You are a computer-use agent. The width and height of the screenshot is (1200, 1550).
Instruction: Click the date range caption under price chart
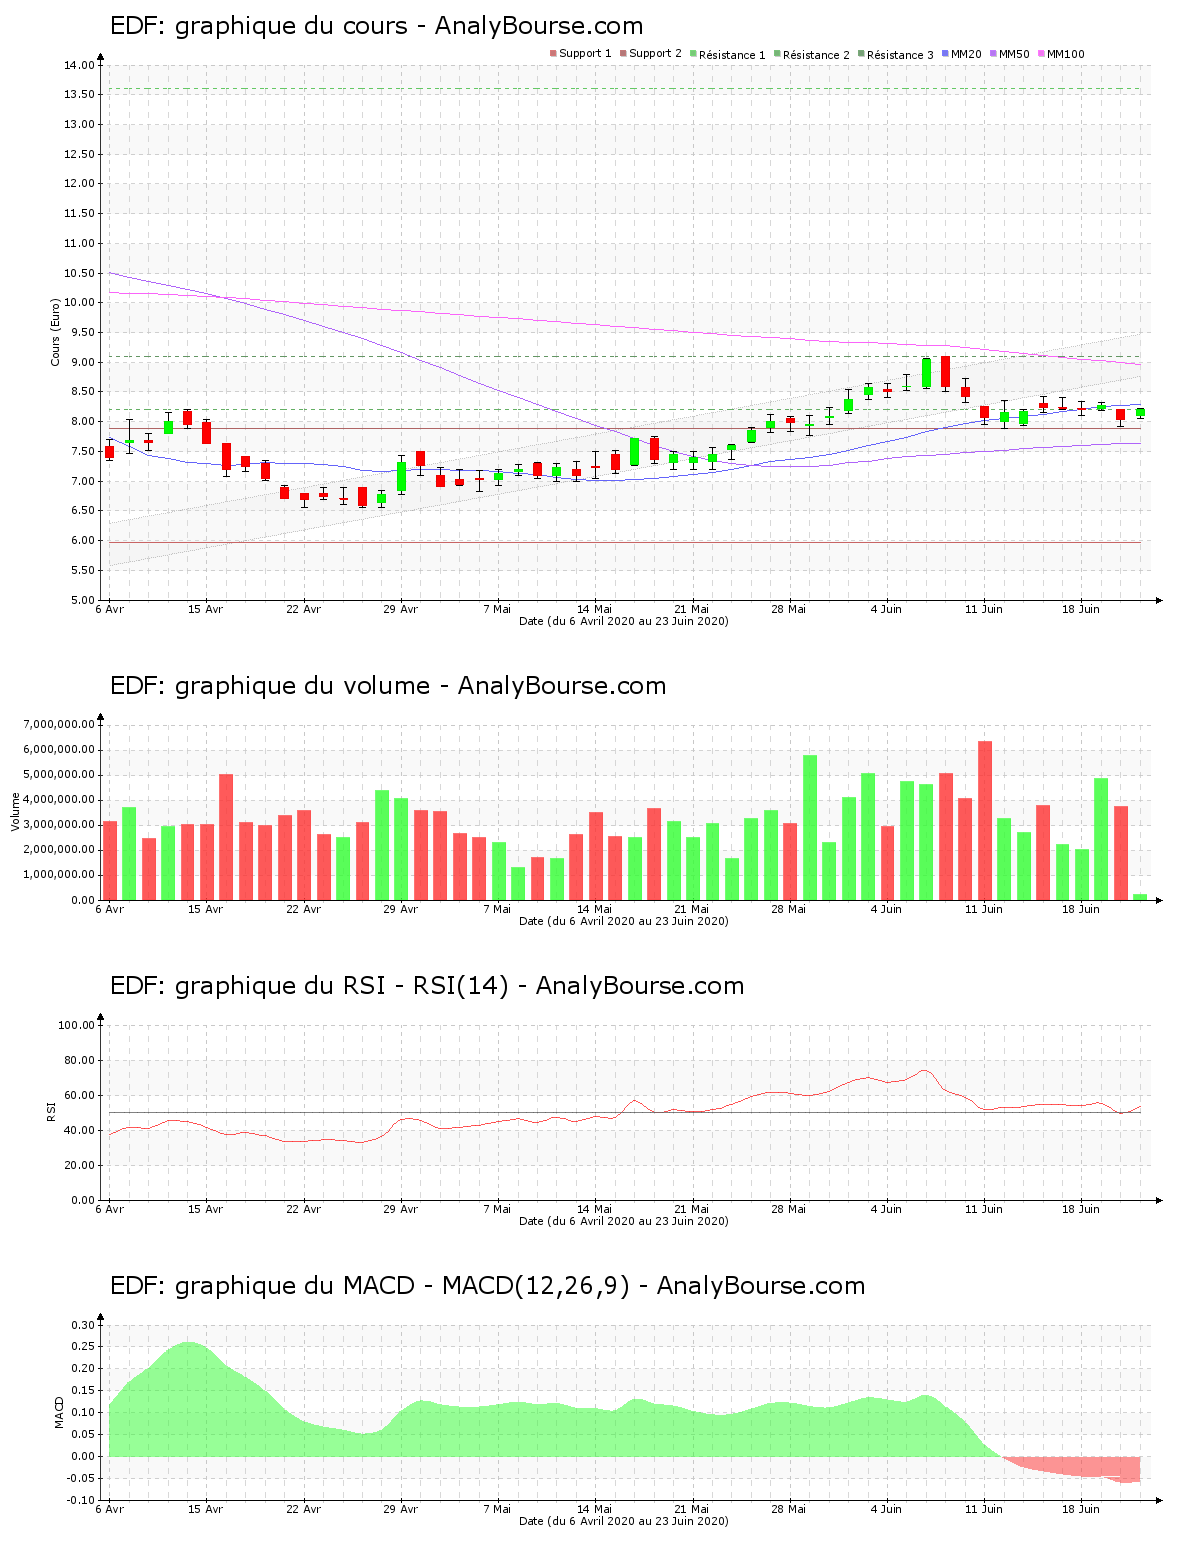[624, 621]
